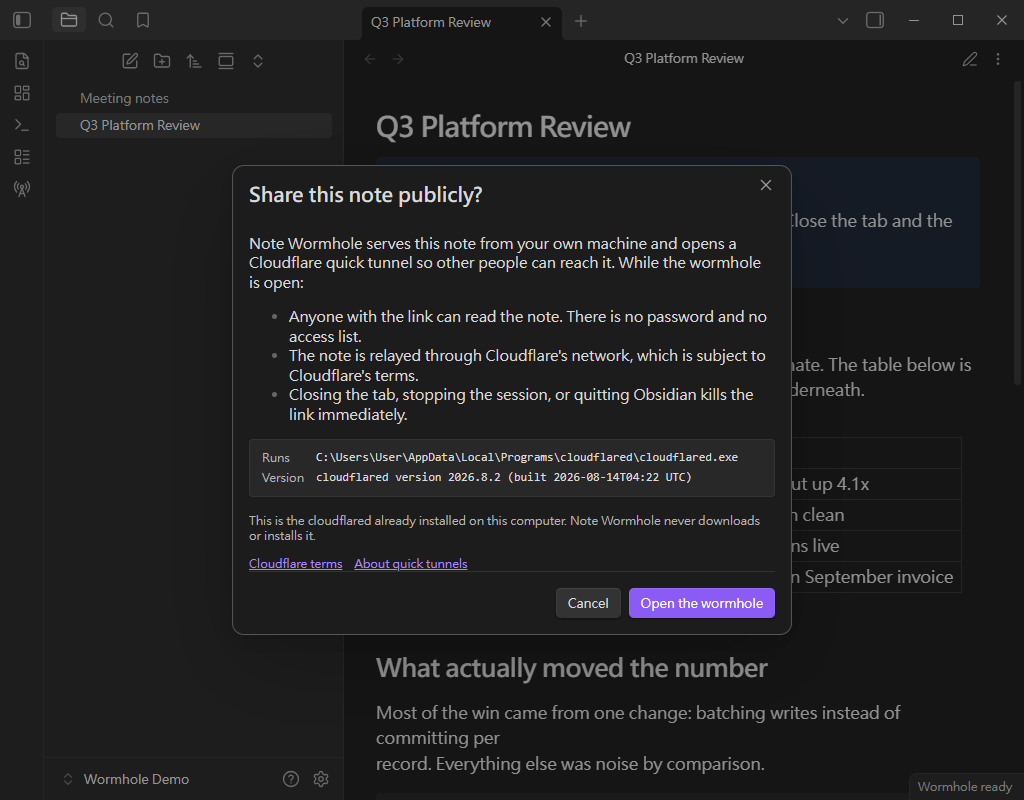Open the tab list dropdown chevron

click(843, 21)
